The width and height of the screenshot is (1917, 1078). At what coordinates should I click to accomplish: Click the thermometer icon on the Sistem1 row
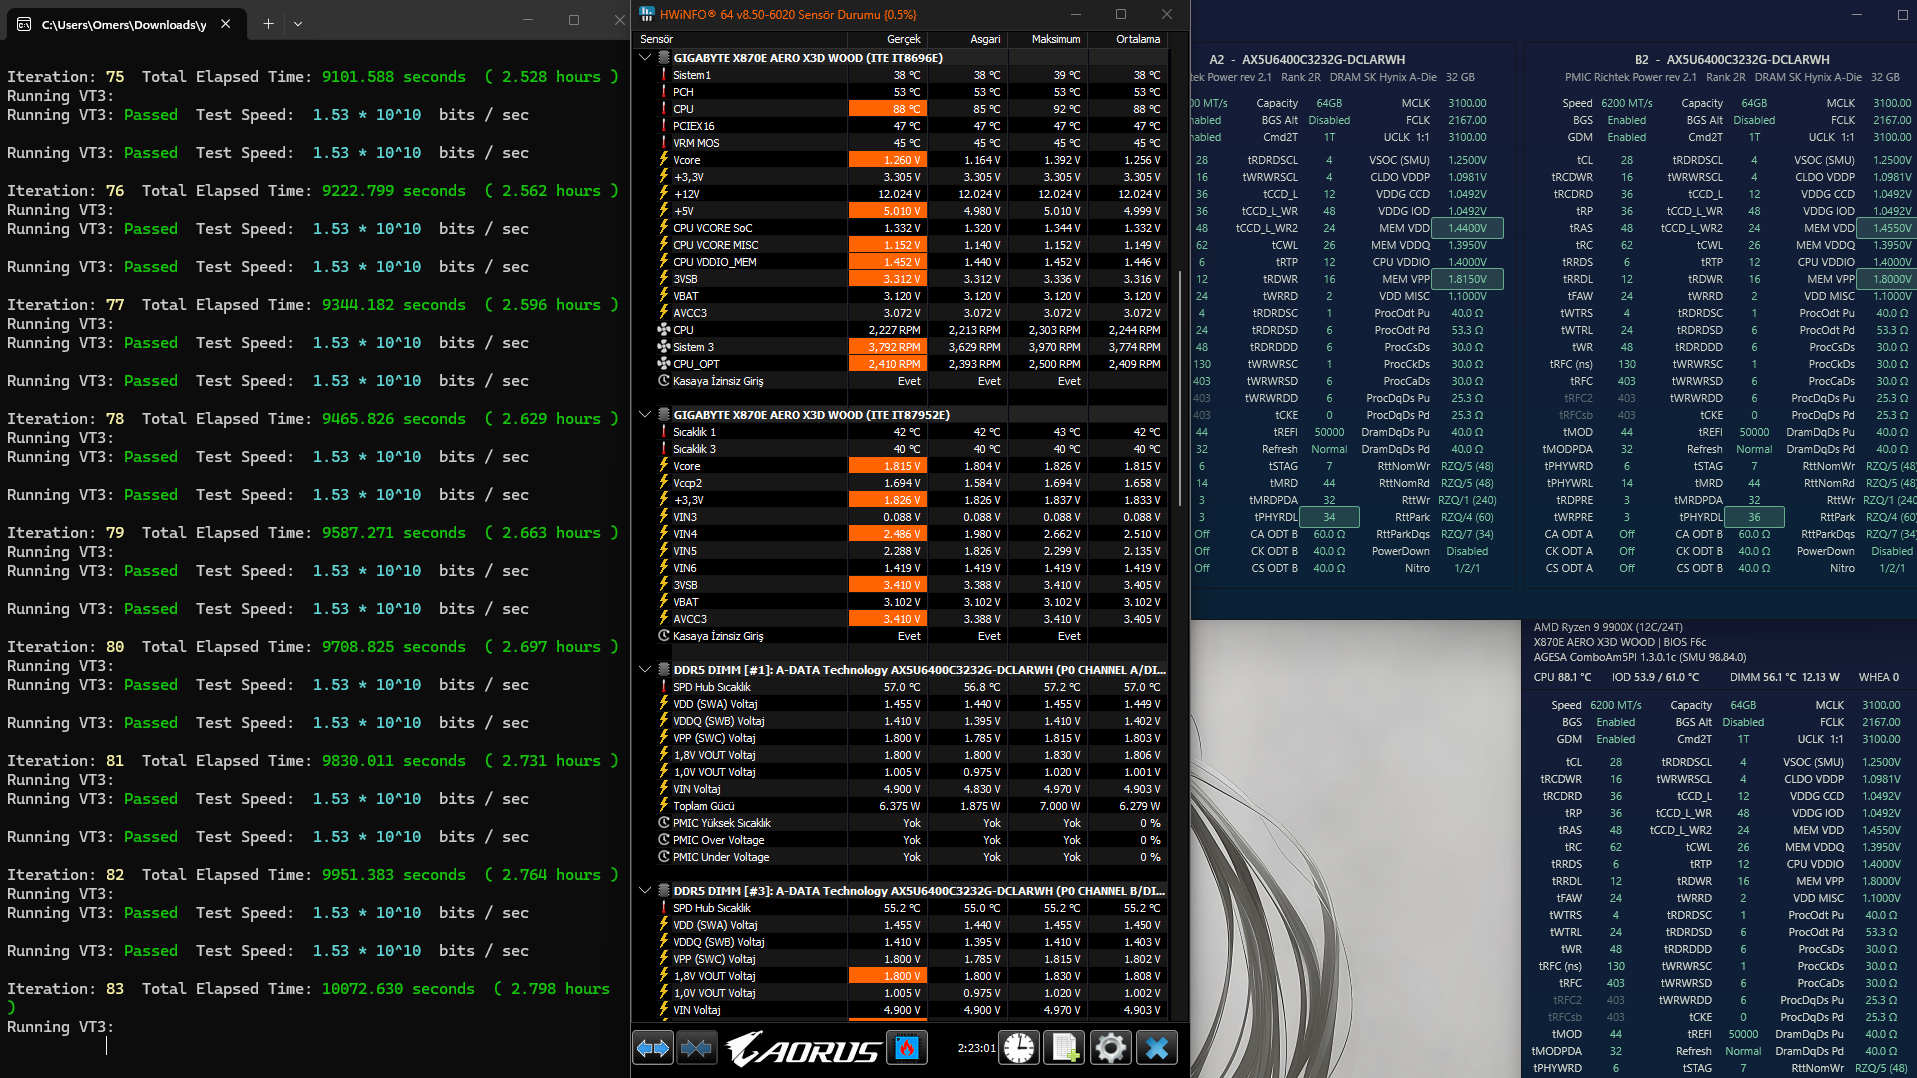pos(663,75)
